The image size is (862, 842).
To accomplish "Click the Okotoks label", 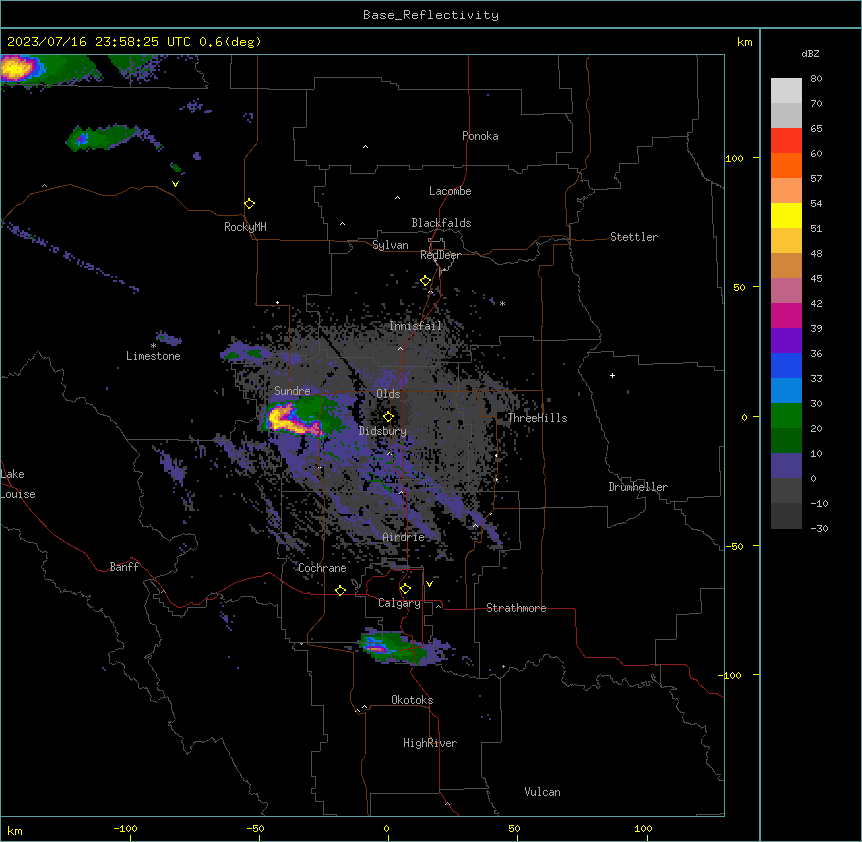I will click(412, 700).
